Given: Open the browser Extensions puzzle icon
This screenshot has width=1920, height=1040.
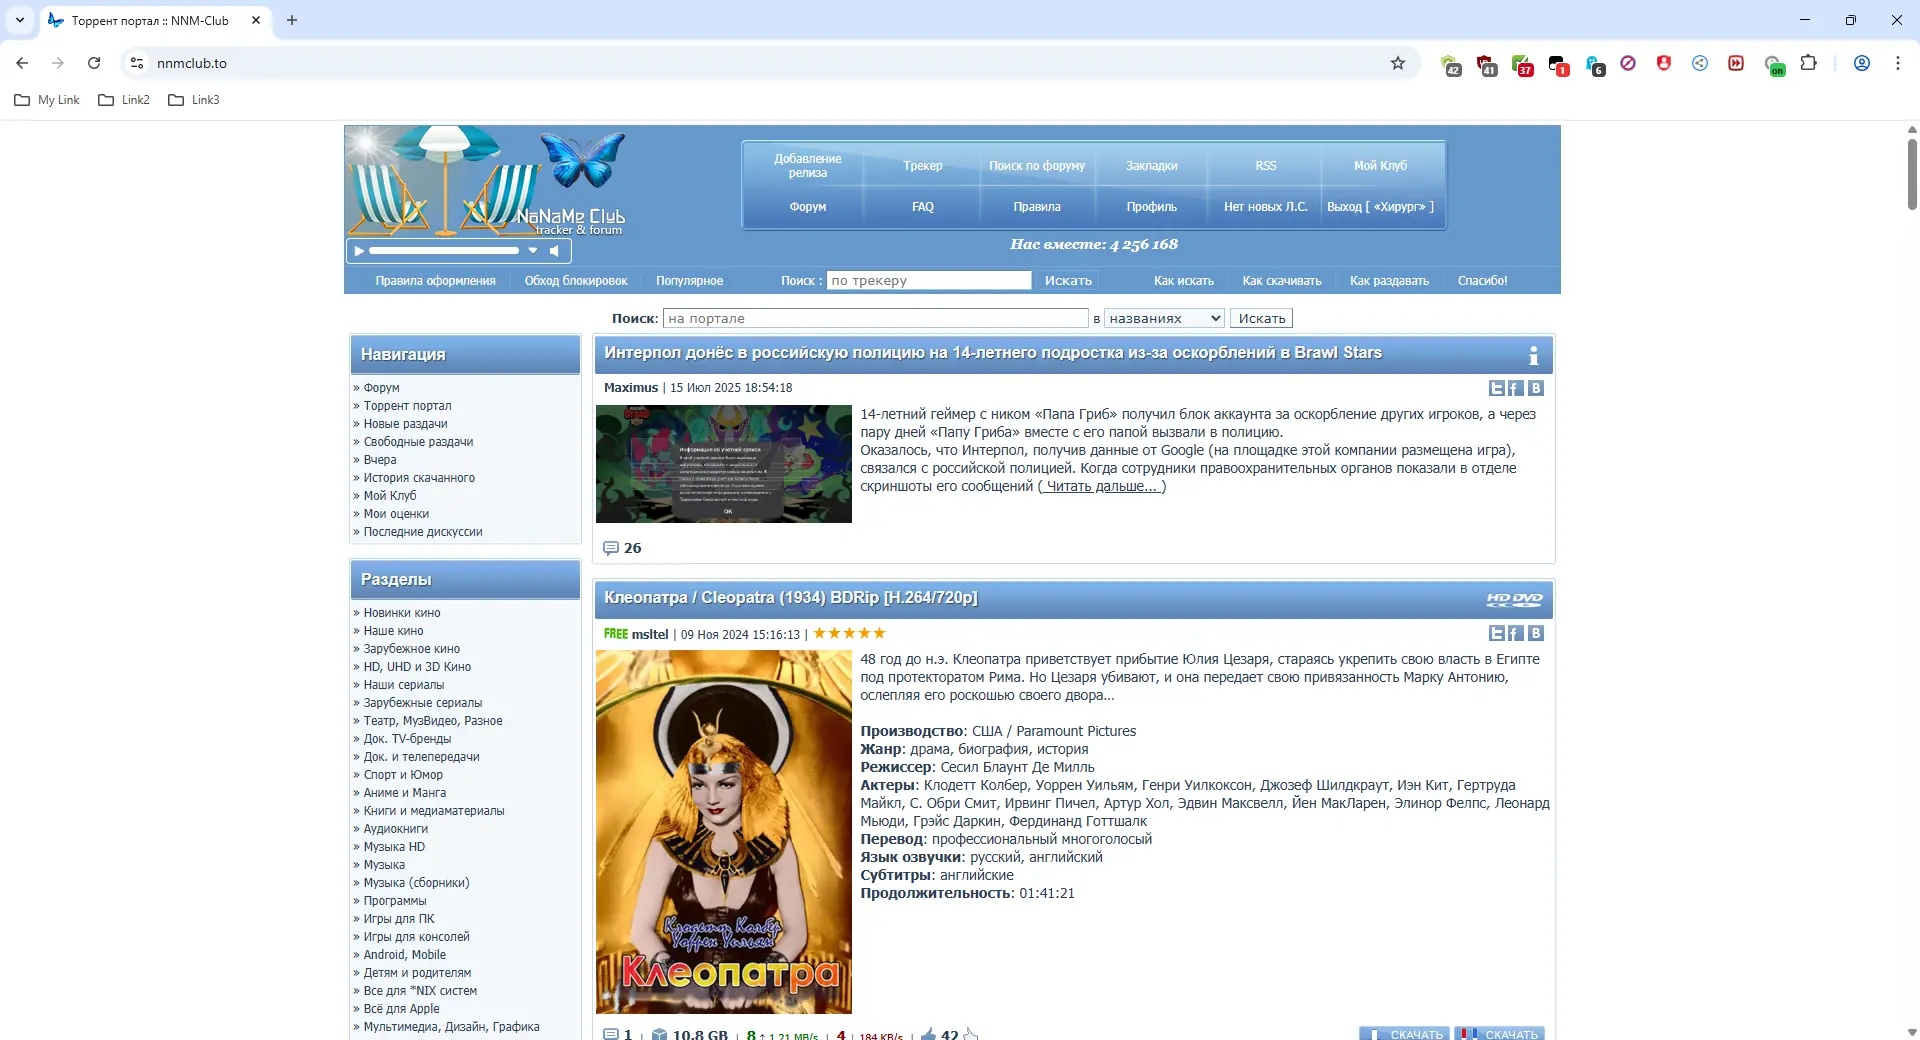Looking at the screenshot, I should tap(1808, 63).
